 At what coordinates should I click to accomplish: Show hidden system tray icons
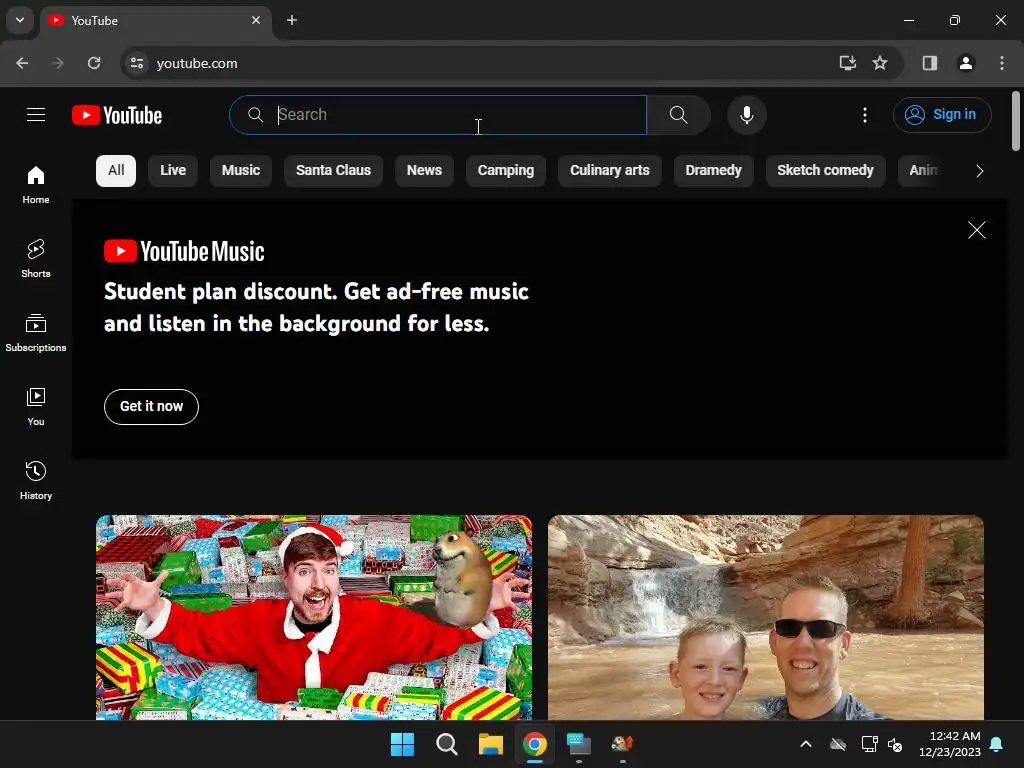(x=806, y=744)
